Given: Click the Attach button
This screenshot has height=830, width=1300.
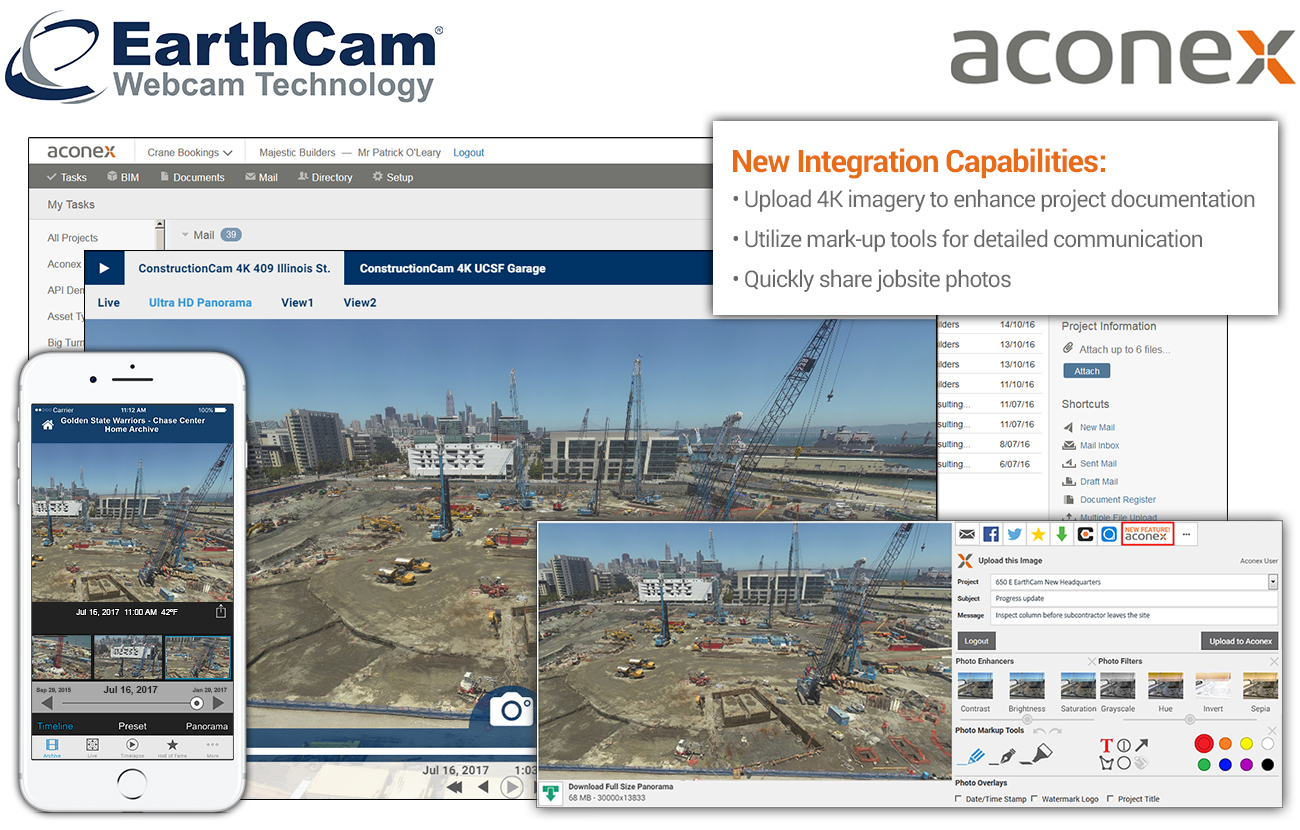Looking at the screenshot, I should tap(1086, 371).
